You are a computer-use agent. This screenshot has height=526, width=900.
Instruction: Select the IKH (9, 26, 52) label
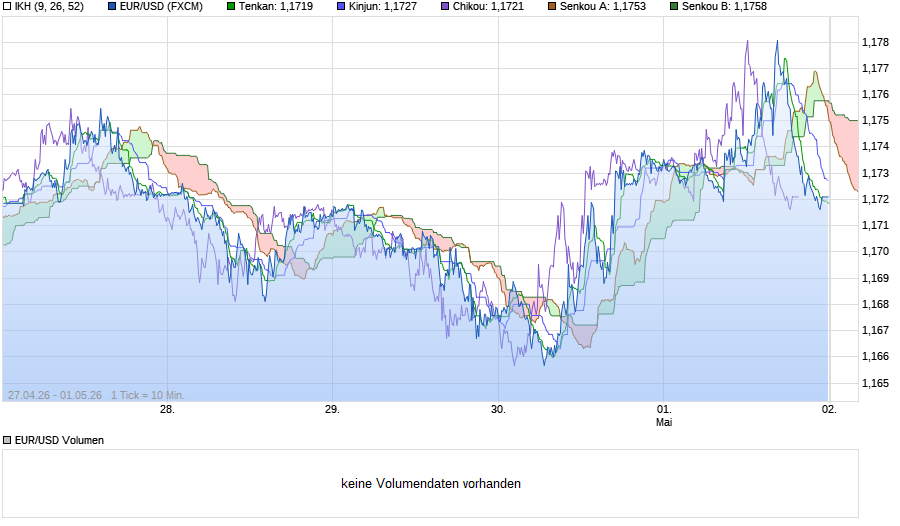[49, 6]
